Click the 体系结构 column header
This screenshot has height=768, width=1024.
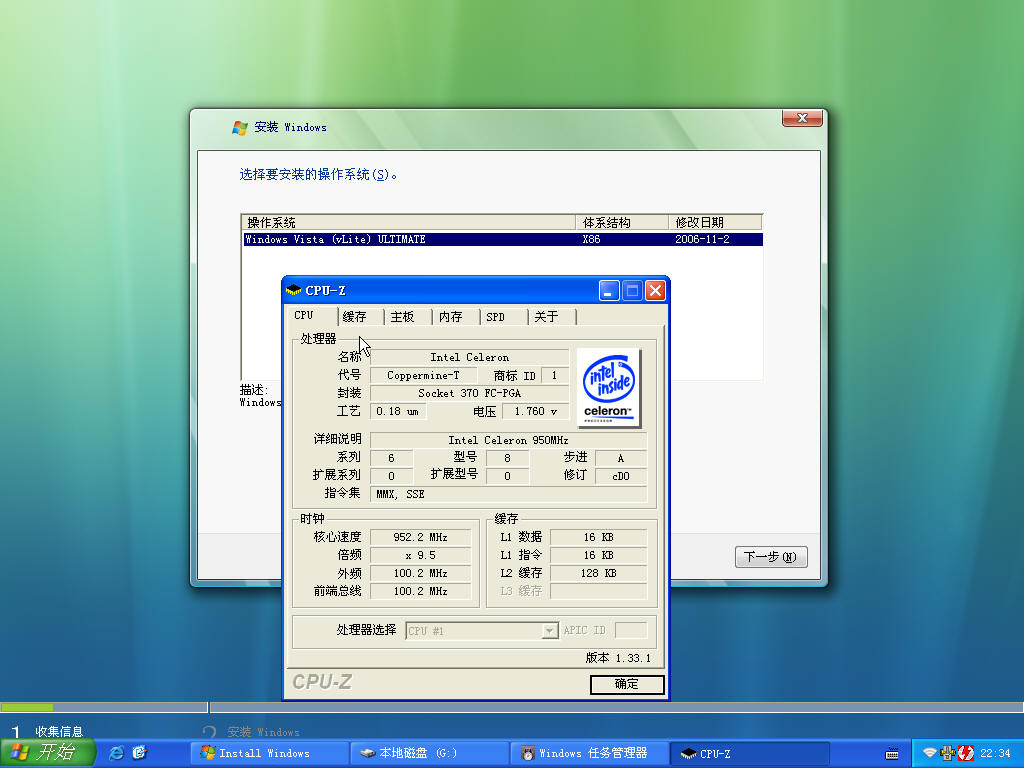click(622, 223)
